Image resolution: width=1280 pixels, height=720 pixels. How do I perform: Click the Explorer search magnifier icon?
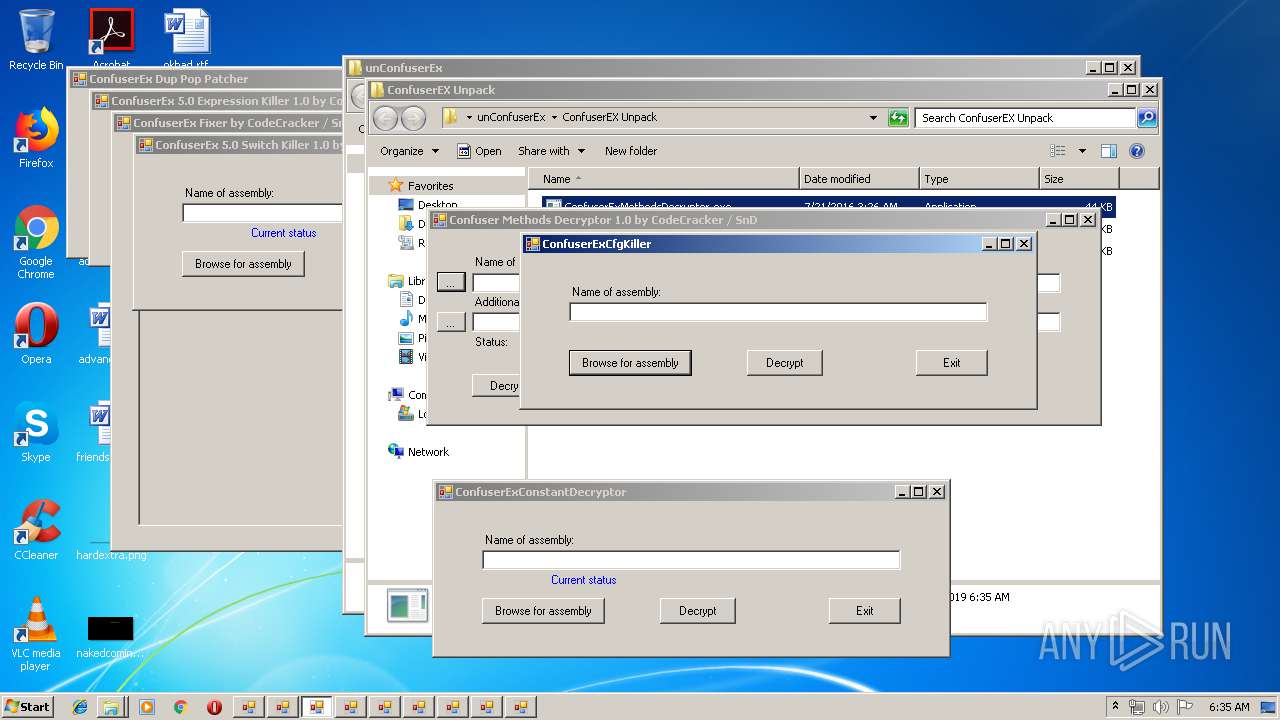pos(1146,118)
